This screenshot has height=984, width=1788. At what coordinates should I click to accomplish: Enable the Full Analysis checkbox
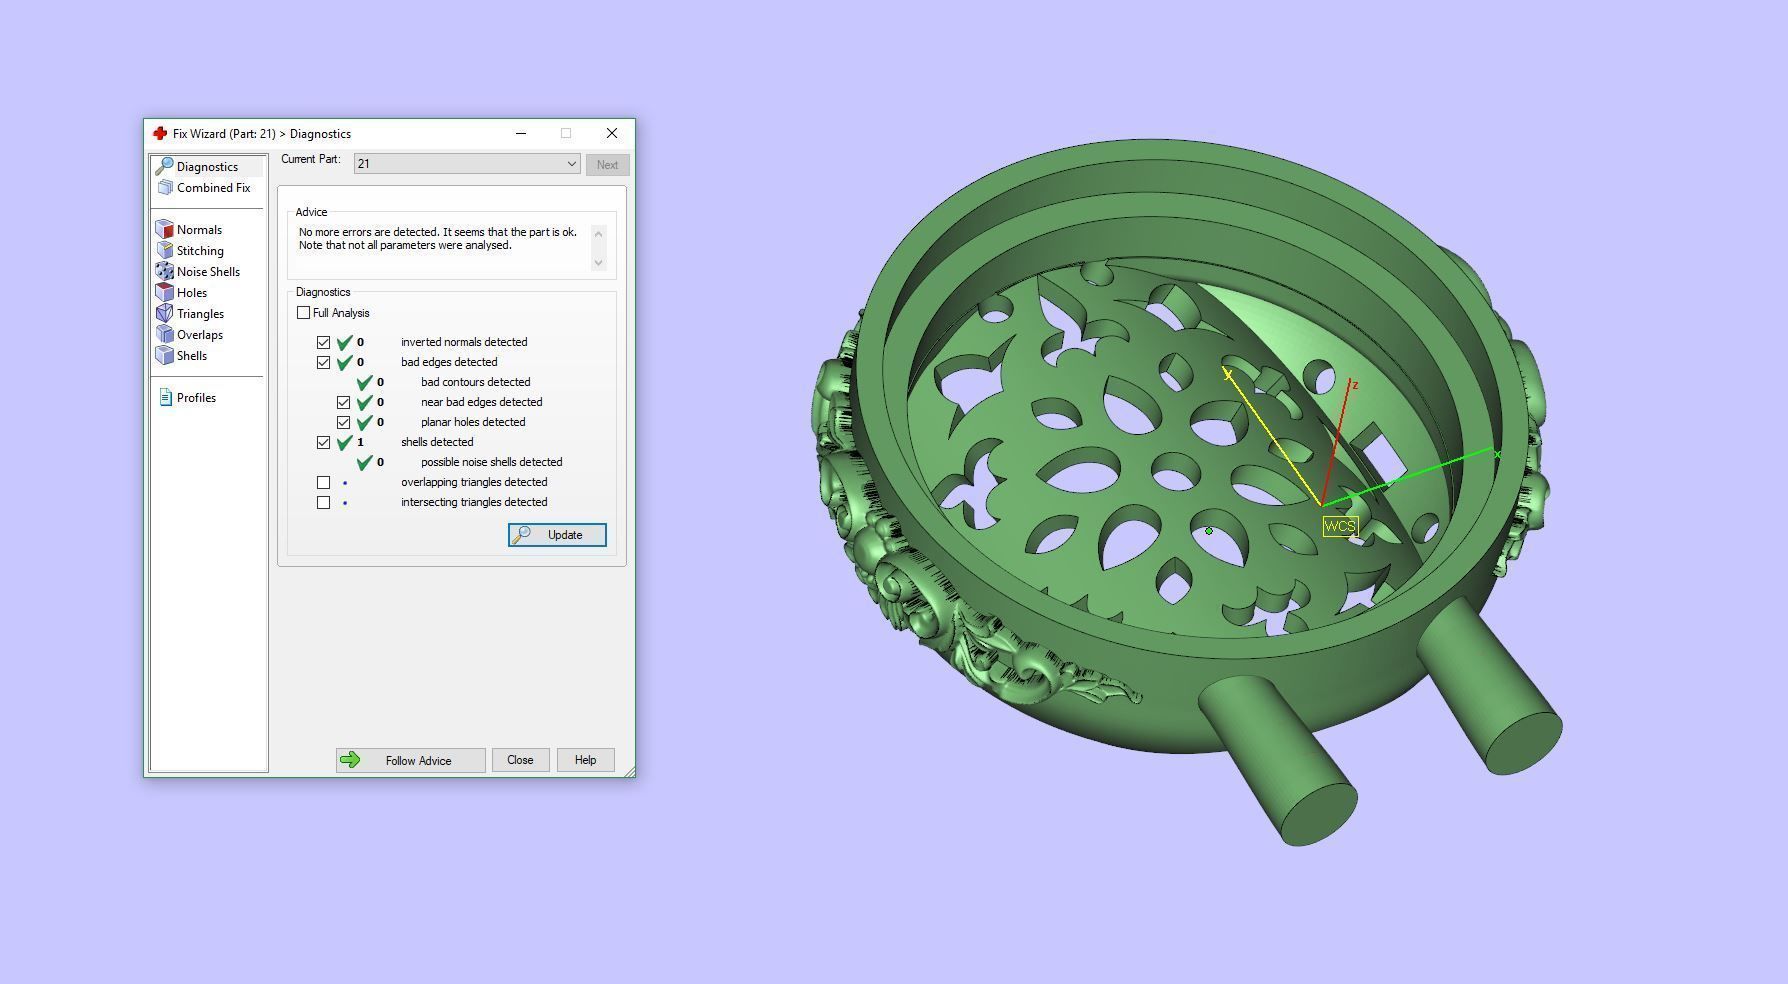(x=304, y=313)
